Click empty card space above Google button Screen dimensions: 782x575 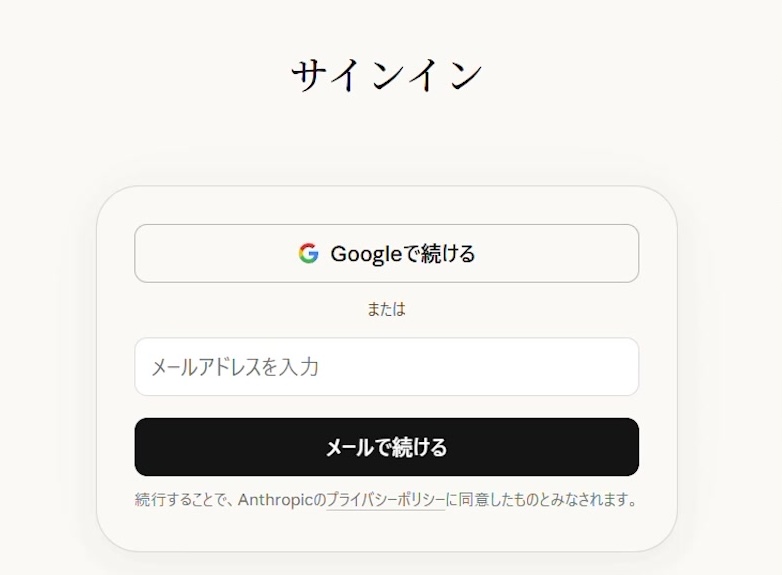pyautogui.click(x=386, y=206)
